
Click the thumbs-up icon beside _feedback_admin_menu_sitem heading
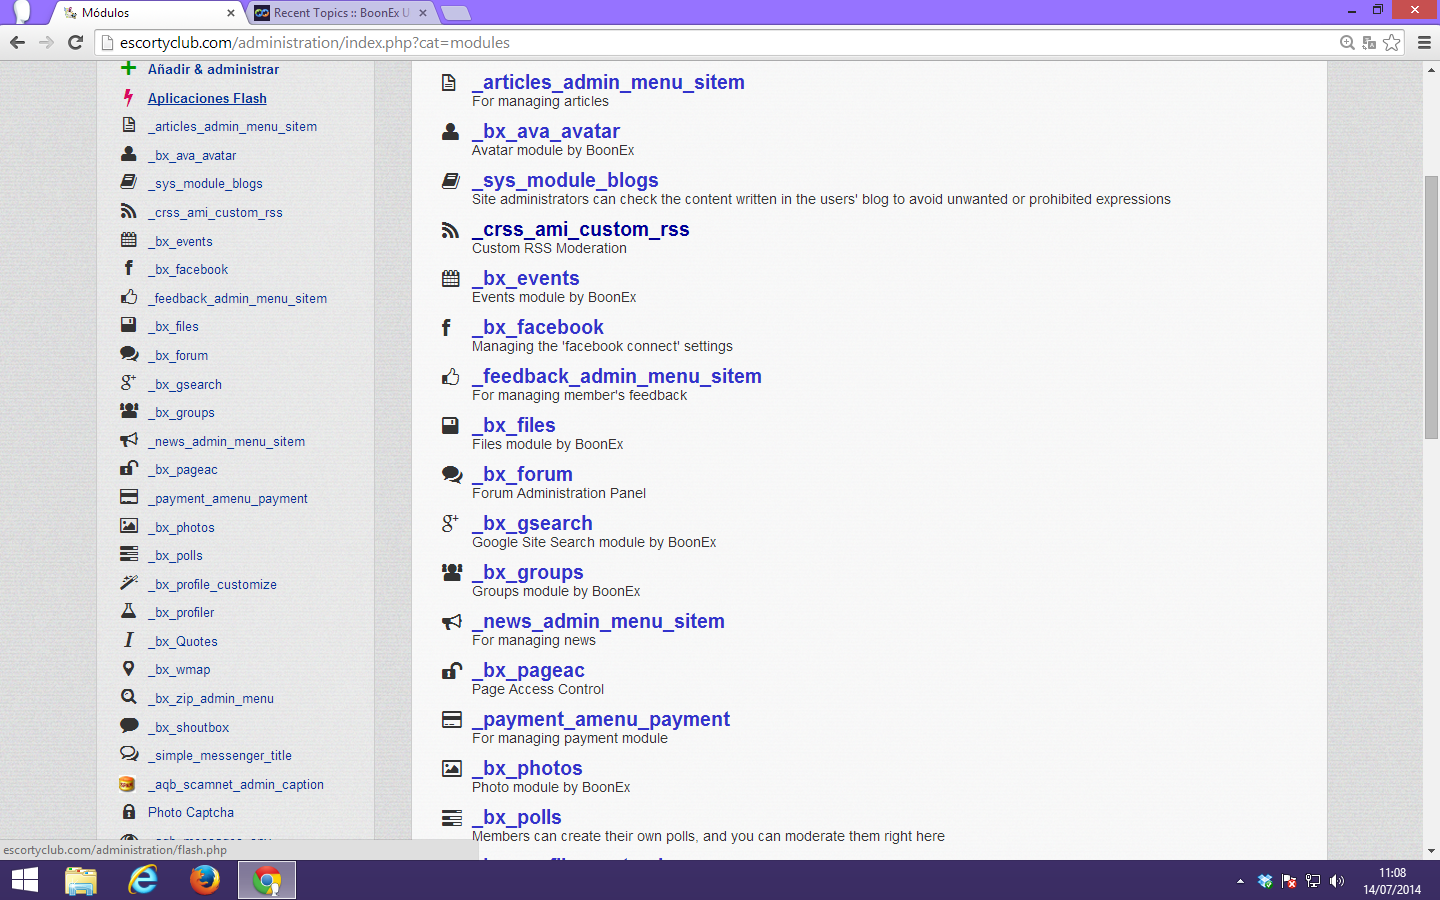(x=451, y=377)
